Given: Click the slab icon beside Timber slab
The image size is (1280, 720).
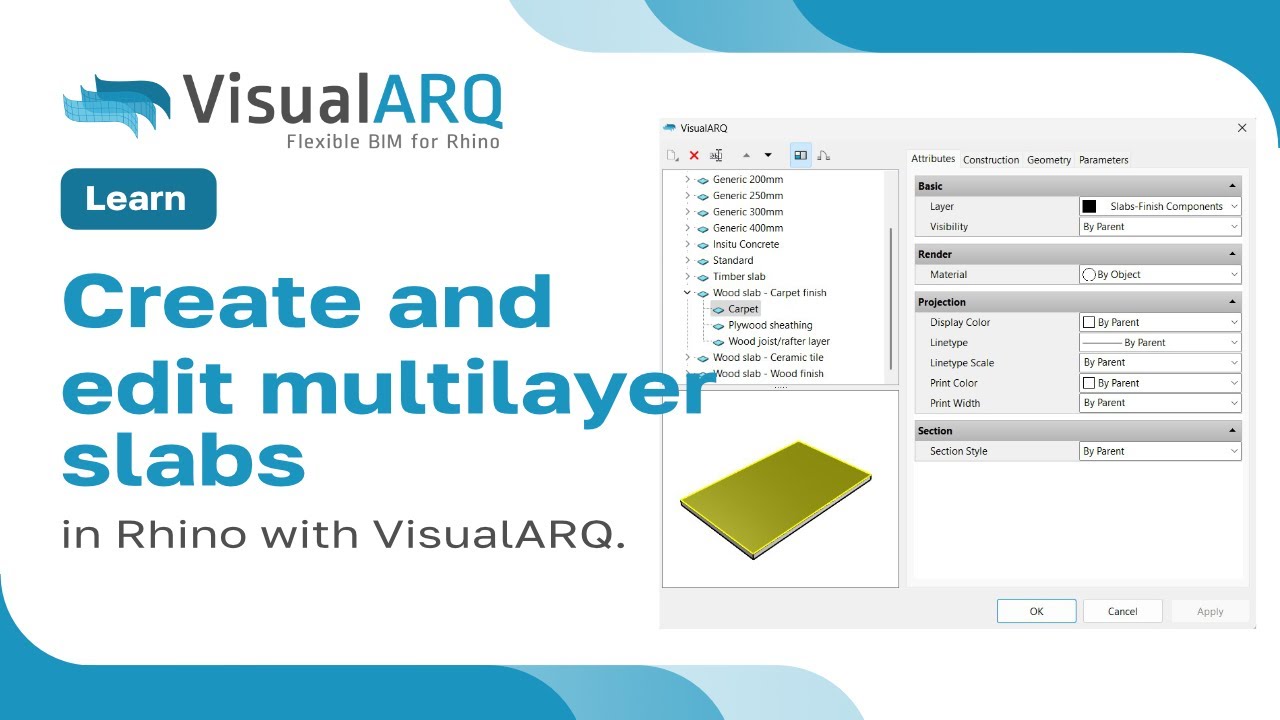Looking at the screenshot, I should click(703, 277).
